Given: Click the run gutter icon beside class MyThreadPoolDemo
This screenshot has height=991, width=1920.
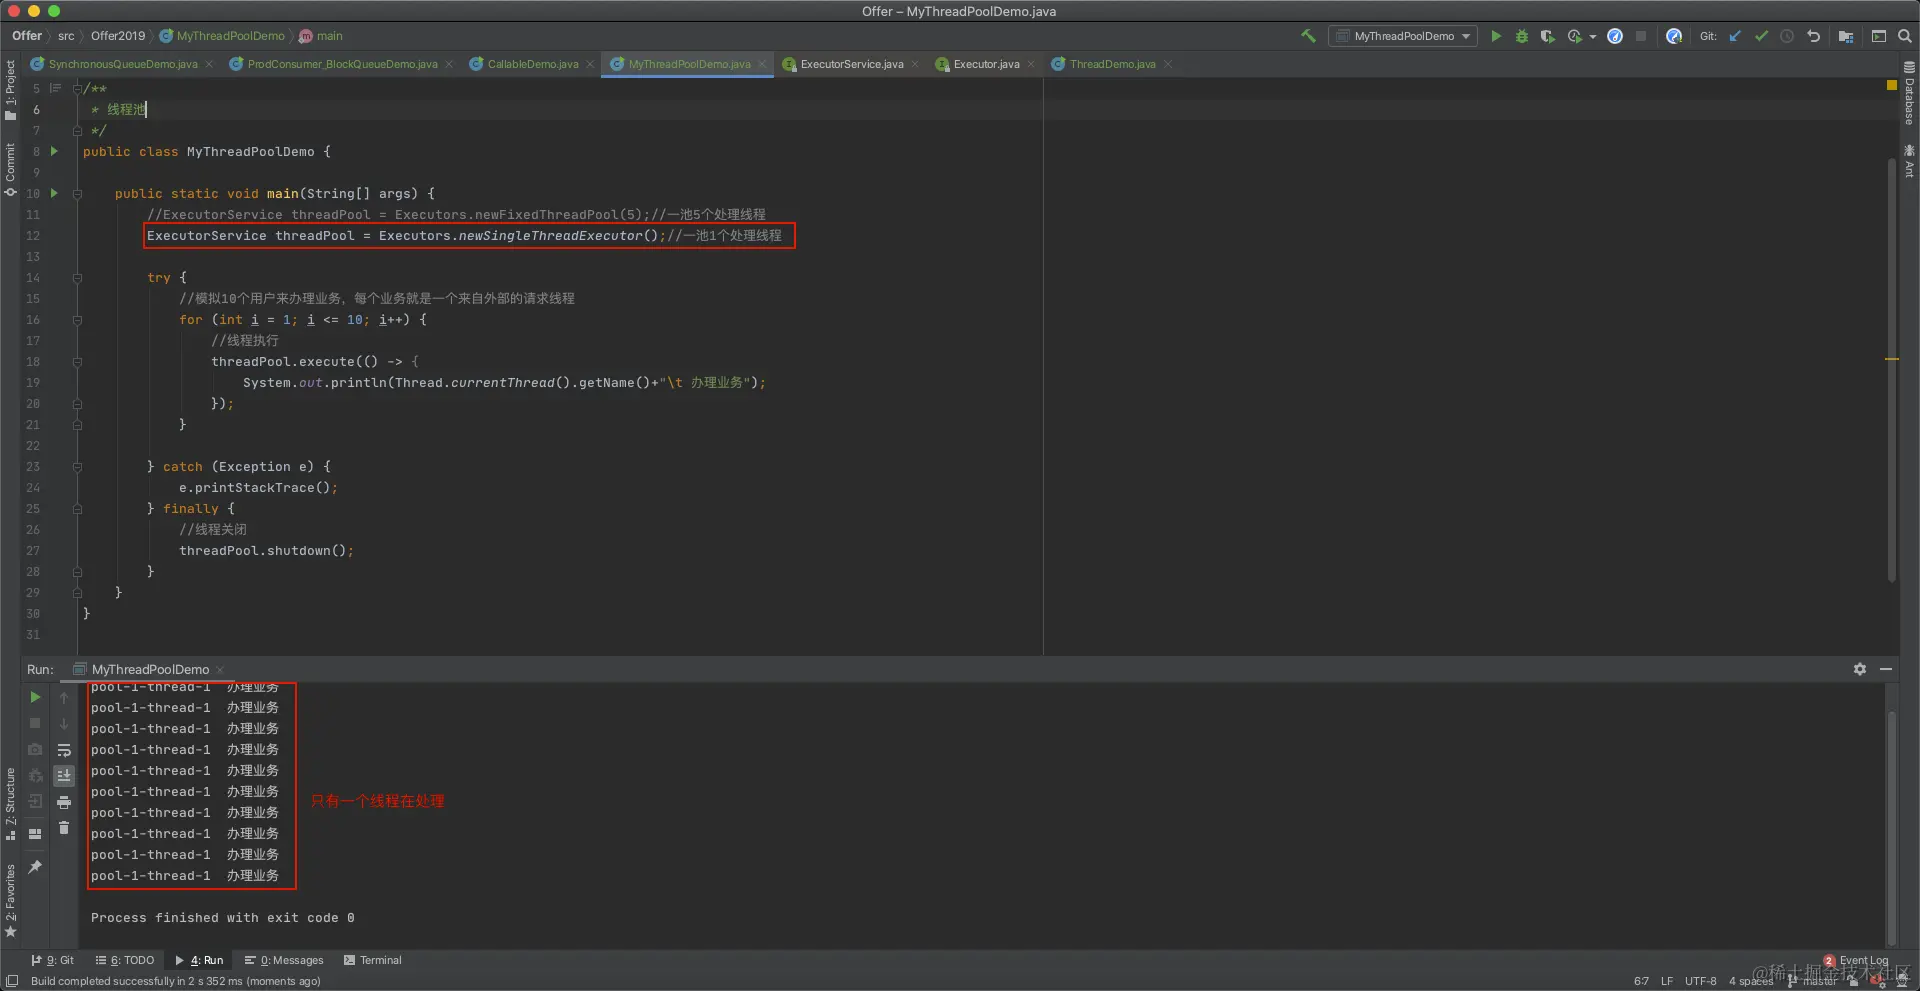Looking at the screenshot, I should [x=54, y=151].
